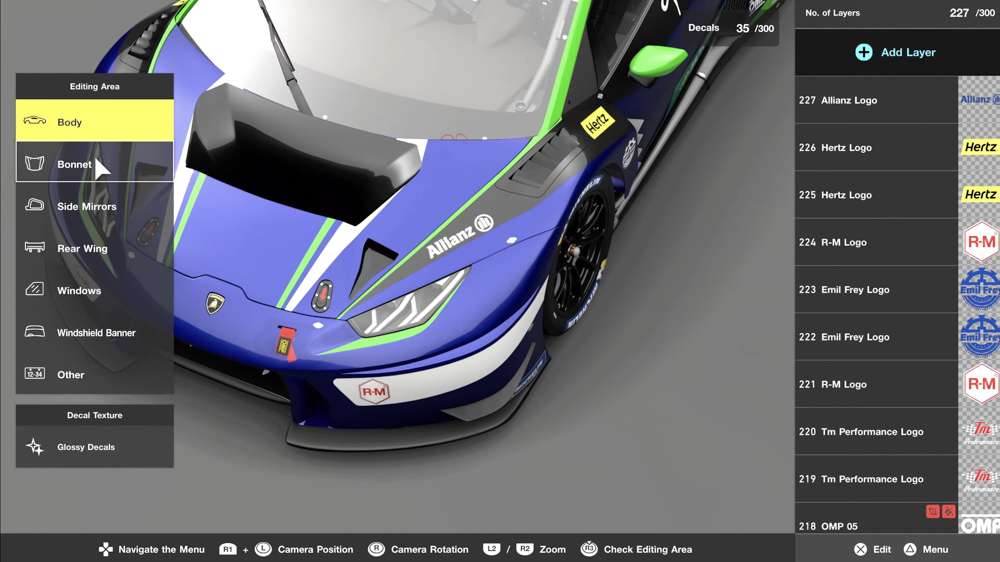
Task: Select layer 226 Hertz Logo
Action: (x=876, y=147)
